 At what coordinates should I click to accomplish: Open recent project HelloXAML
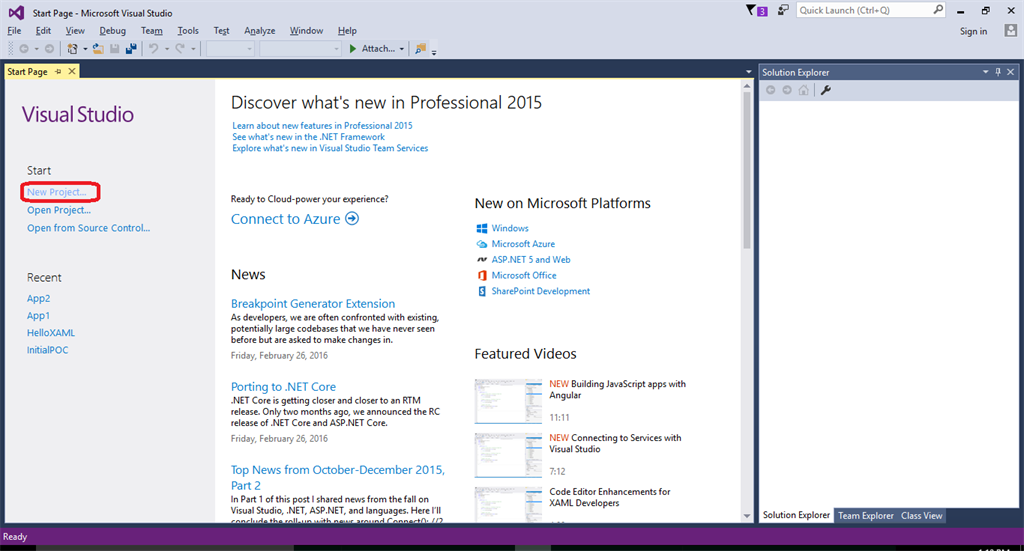[51, 333]
